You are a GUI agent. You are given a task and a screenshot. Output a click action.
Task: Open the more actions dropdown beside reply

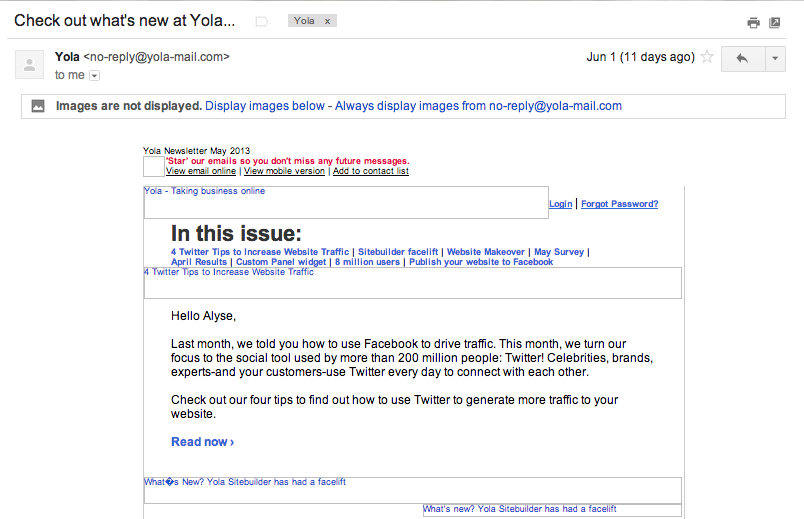pos(775,58)
